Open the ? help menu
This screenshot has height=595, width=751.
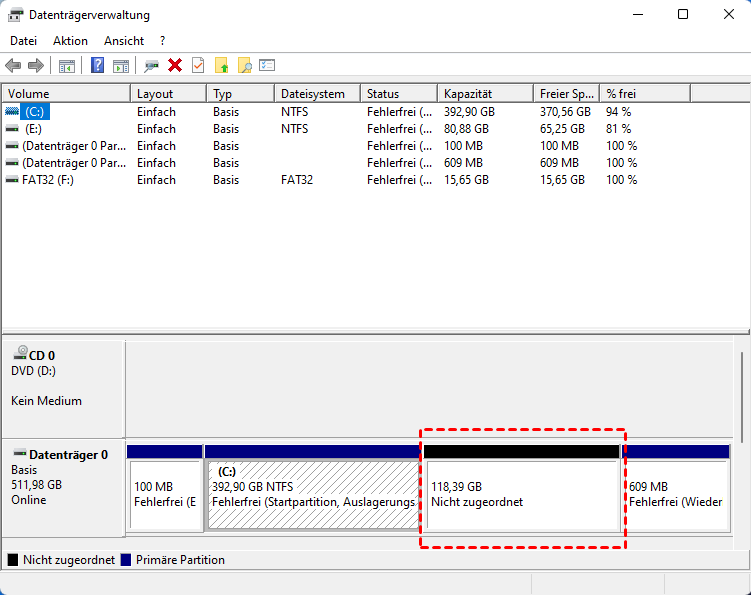pyautogui.click(x=162, y=41)
